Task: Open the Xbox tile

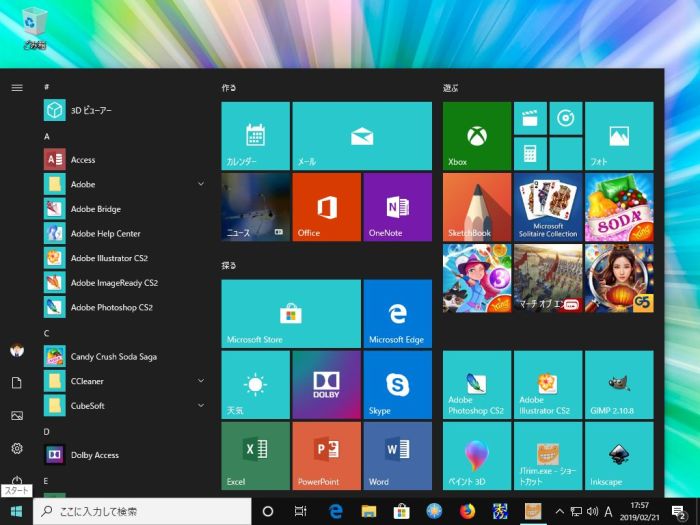Action: 476,136
